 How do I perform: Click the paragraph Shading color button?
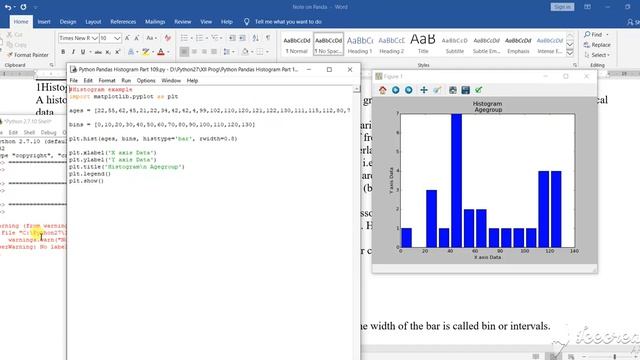244,52
